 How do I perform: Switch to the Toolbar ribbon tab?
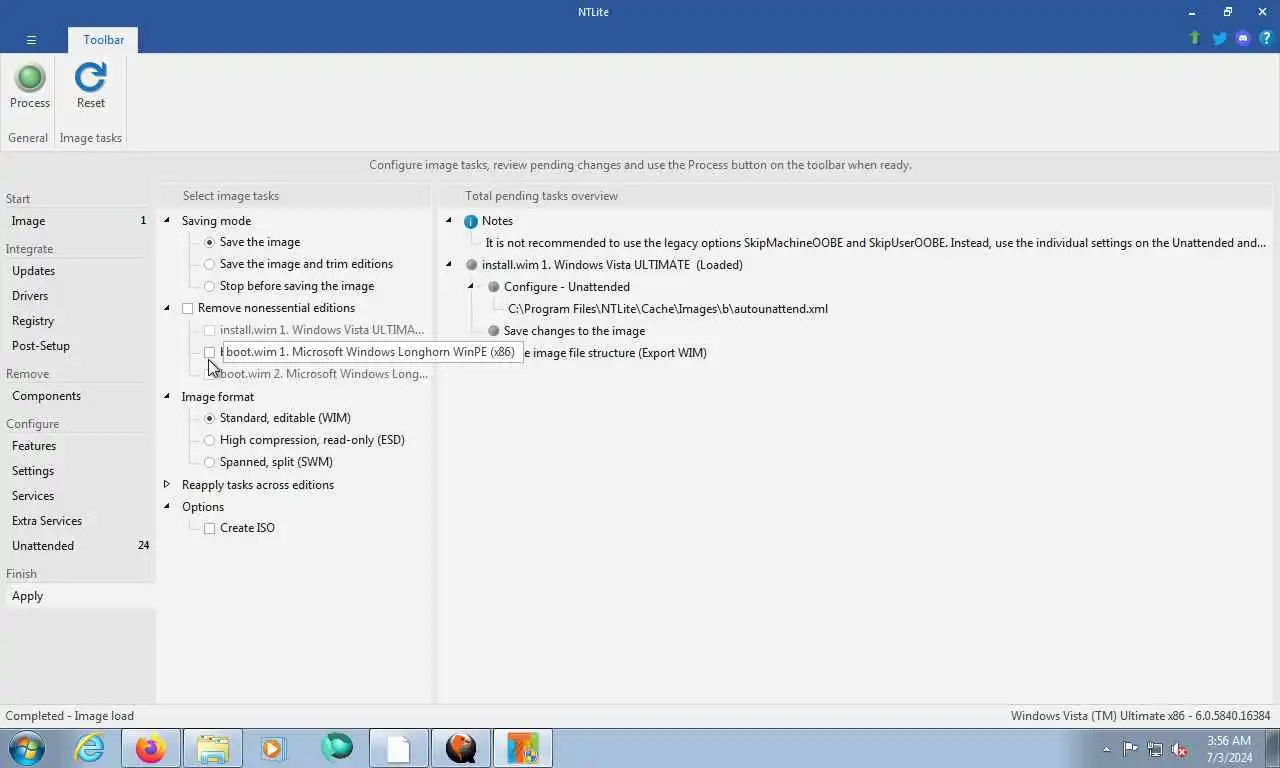coord(103,40)
